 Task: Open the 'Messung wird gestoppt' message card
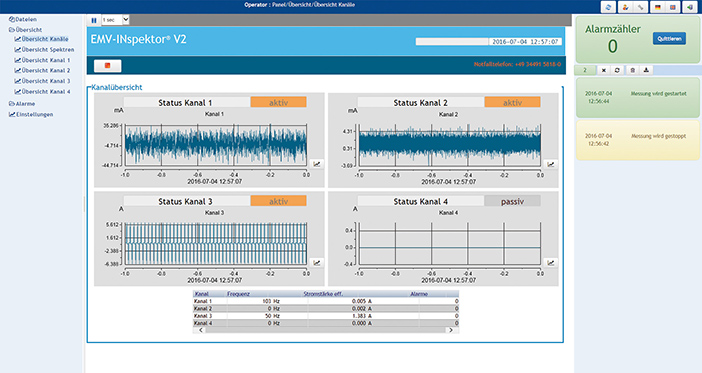(x=638, y=140)
